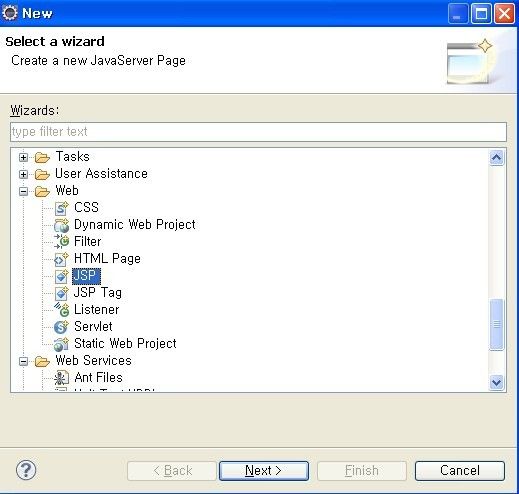The width and height of the screenshot is (519, 494).
Task: Minimize the New dialog window
Action: click(x=458, y=14)
